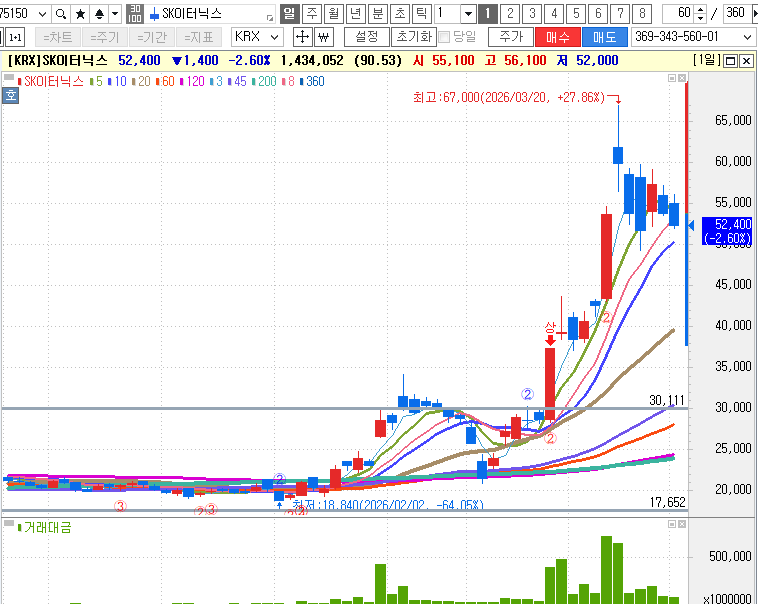The image size is (758, 604).
Task: Click the =지표 sync button
Action: tap(199, 37)
